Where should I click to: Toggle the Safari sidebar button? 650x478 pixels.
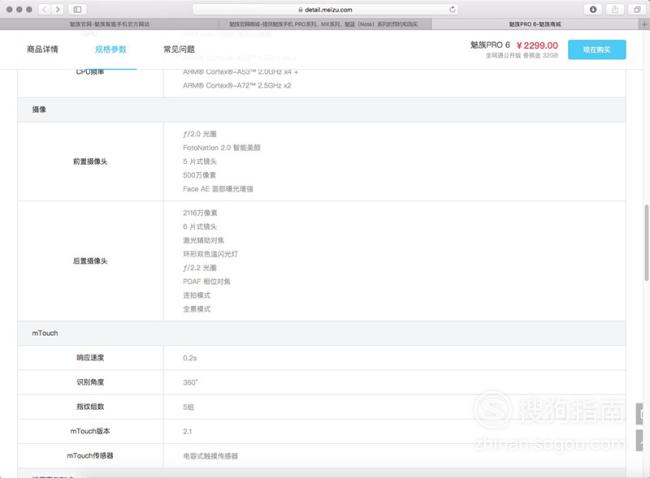[78, 10]
